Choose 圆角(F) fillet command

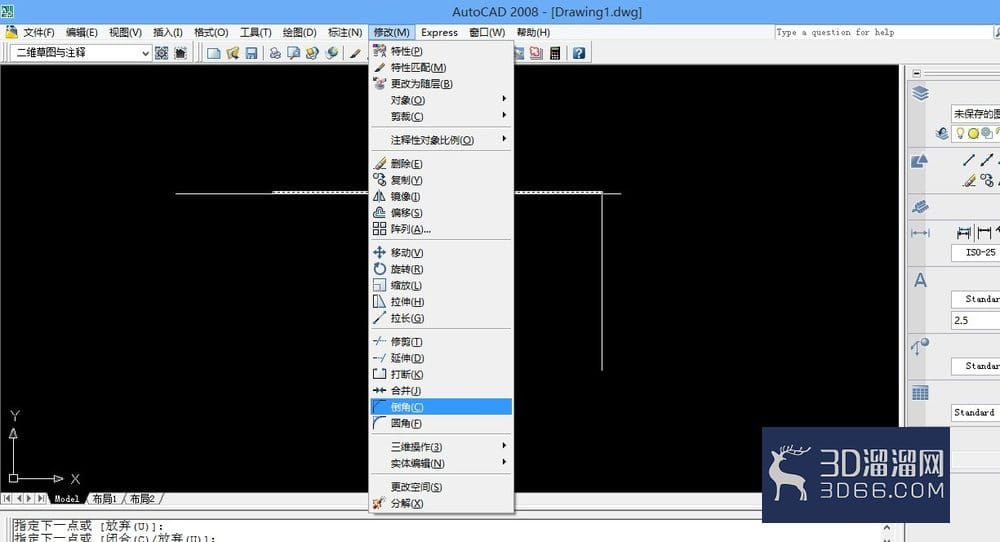tap(441, 423)
